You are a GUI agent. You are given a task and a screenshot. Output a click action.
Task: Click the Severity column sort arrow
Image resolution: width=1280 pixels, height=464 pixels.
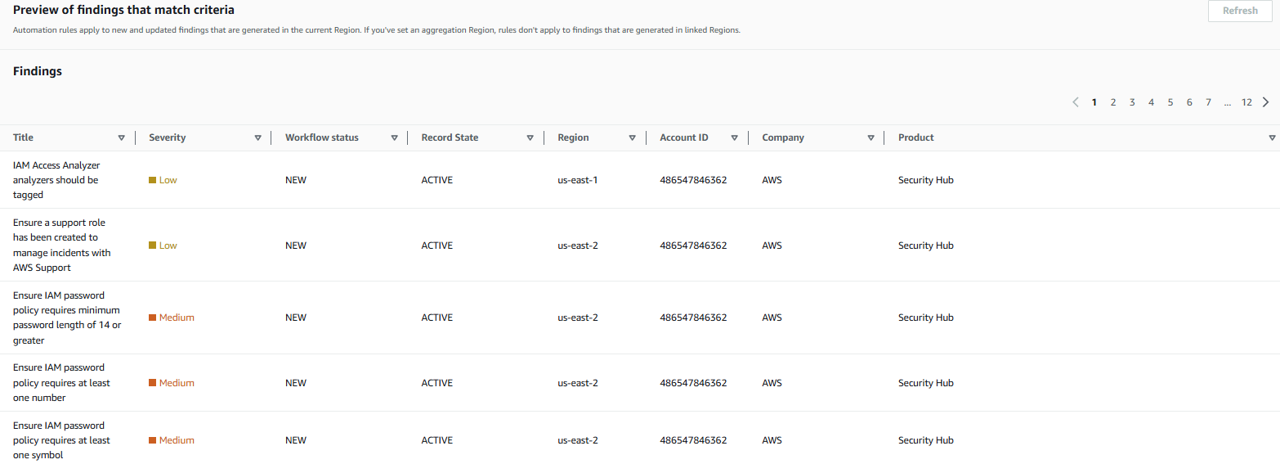click(x=258, y=138)
